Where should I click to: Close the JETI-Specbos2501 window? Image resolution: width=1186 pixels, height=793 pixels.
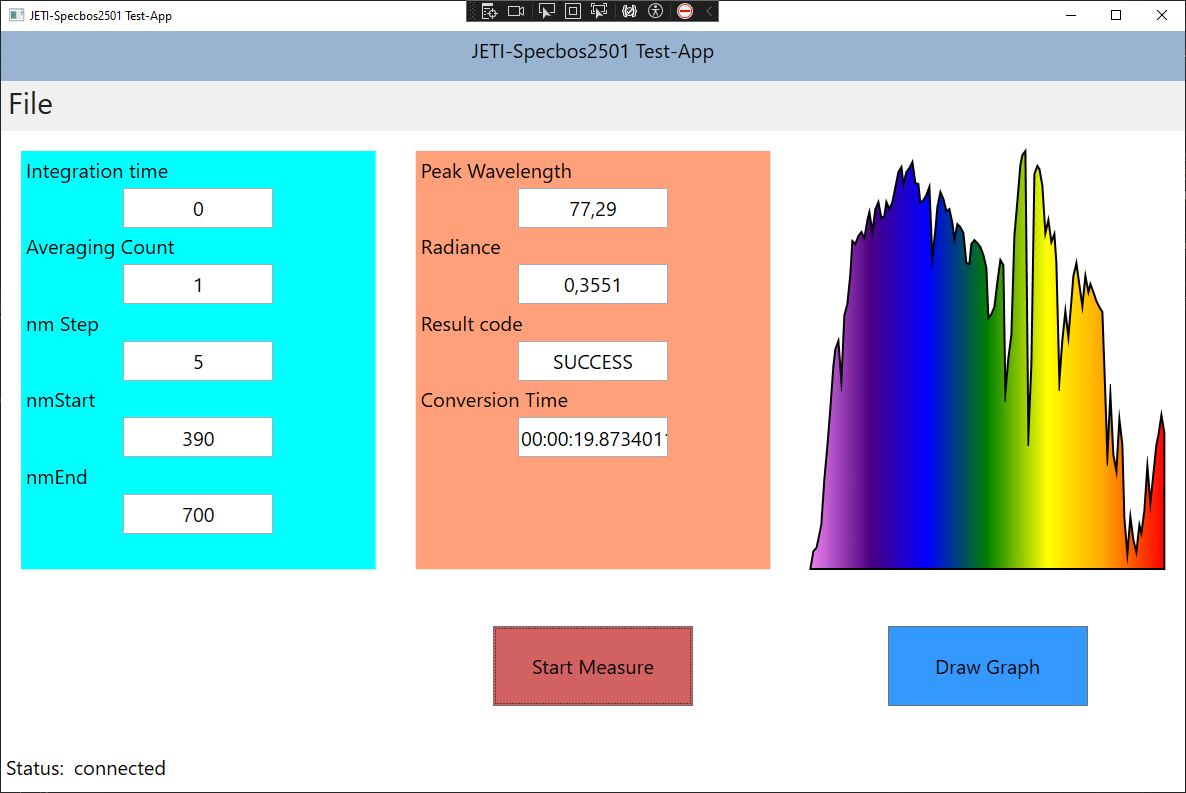(1162, 15)
